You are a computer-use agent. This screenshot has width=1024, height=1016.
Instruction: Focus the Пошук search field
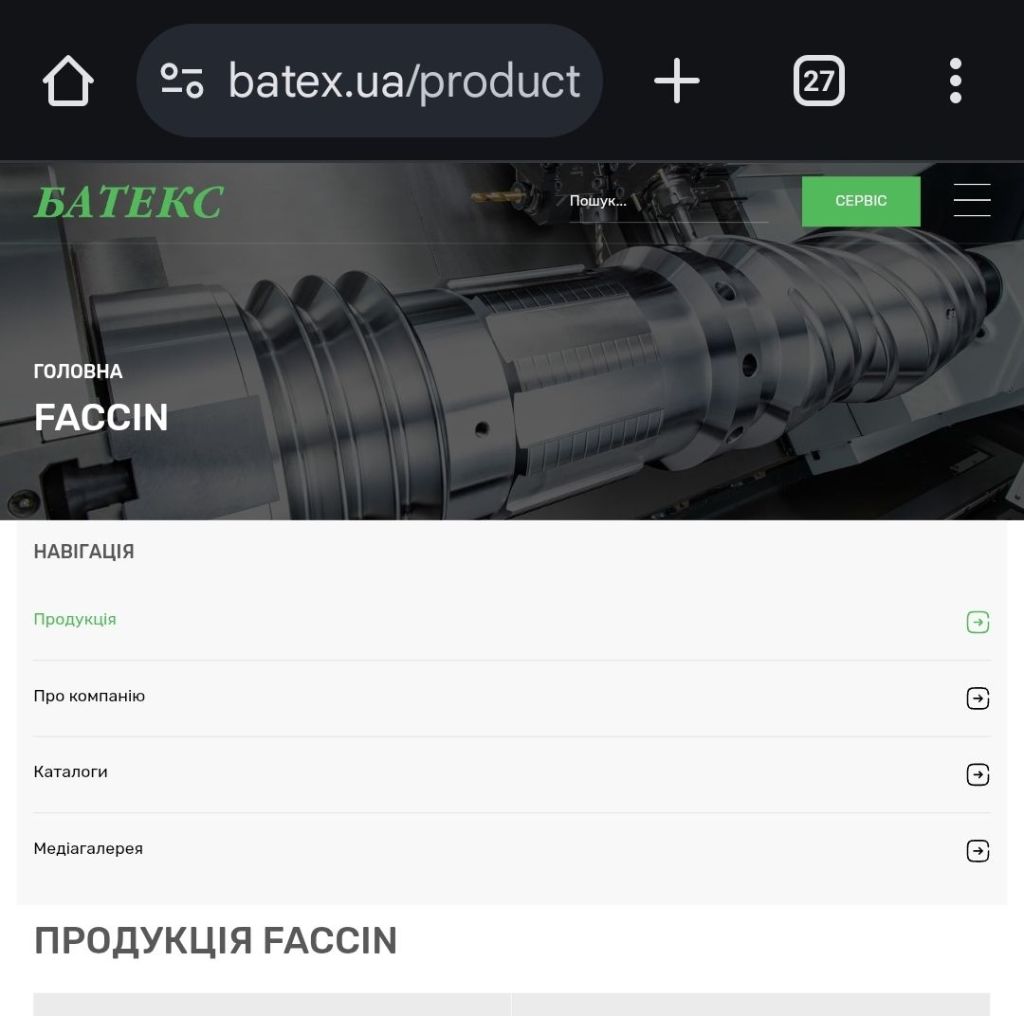coord(668,201)
